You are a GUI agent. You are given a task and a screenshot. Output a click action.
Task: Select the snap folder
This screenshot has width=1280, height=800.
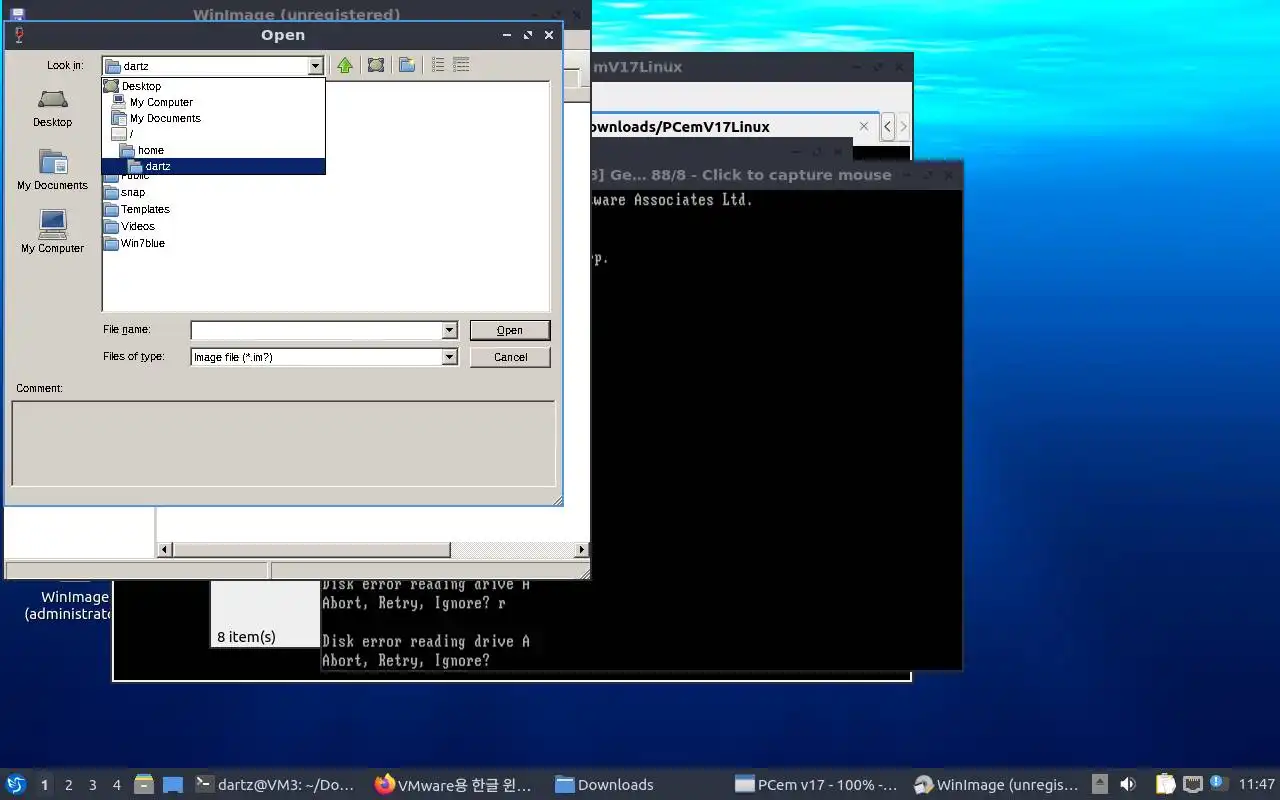point(125,192)
